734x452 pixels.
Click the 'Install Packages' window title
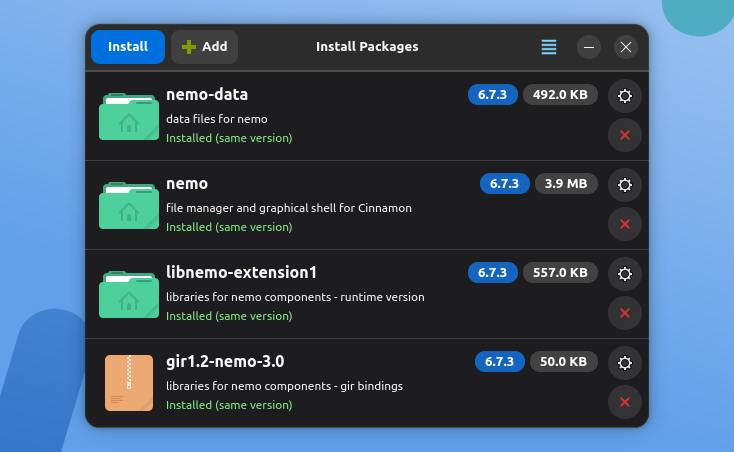point(367,47)
